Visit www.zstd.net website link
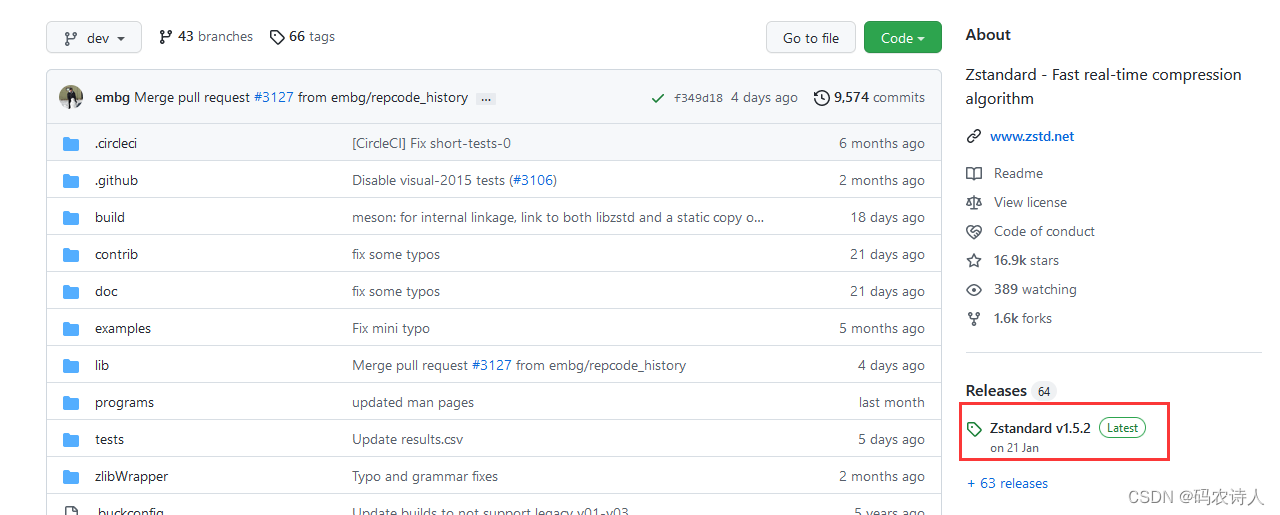 pos(1032,136)
